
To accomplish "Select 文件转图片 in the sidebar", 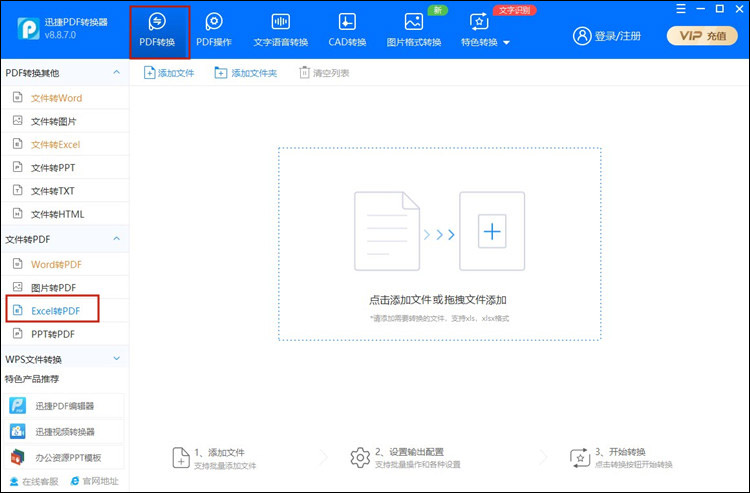I will [x=65, y=121].
